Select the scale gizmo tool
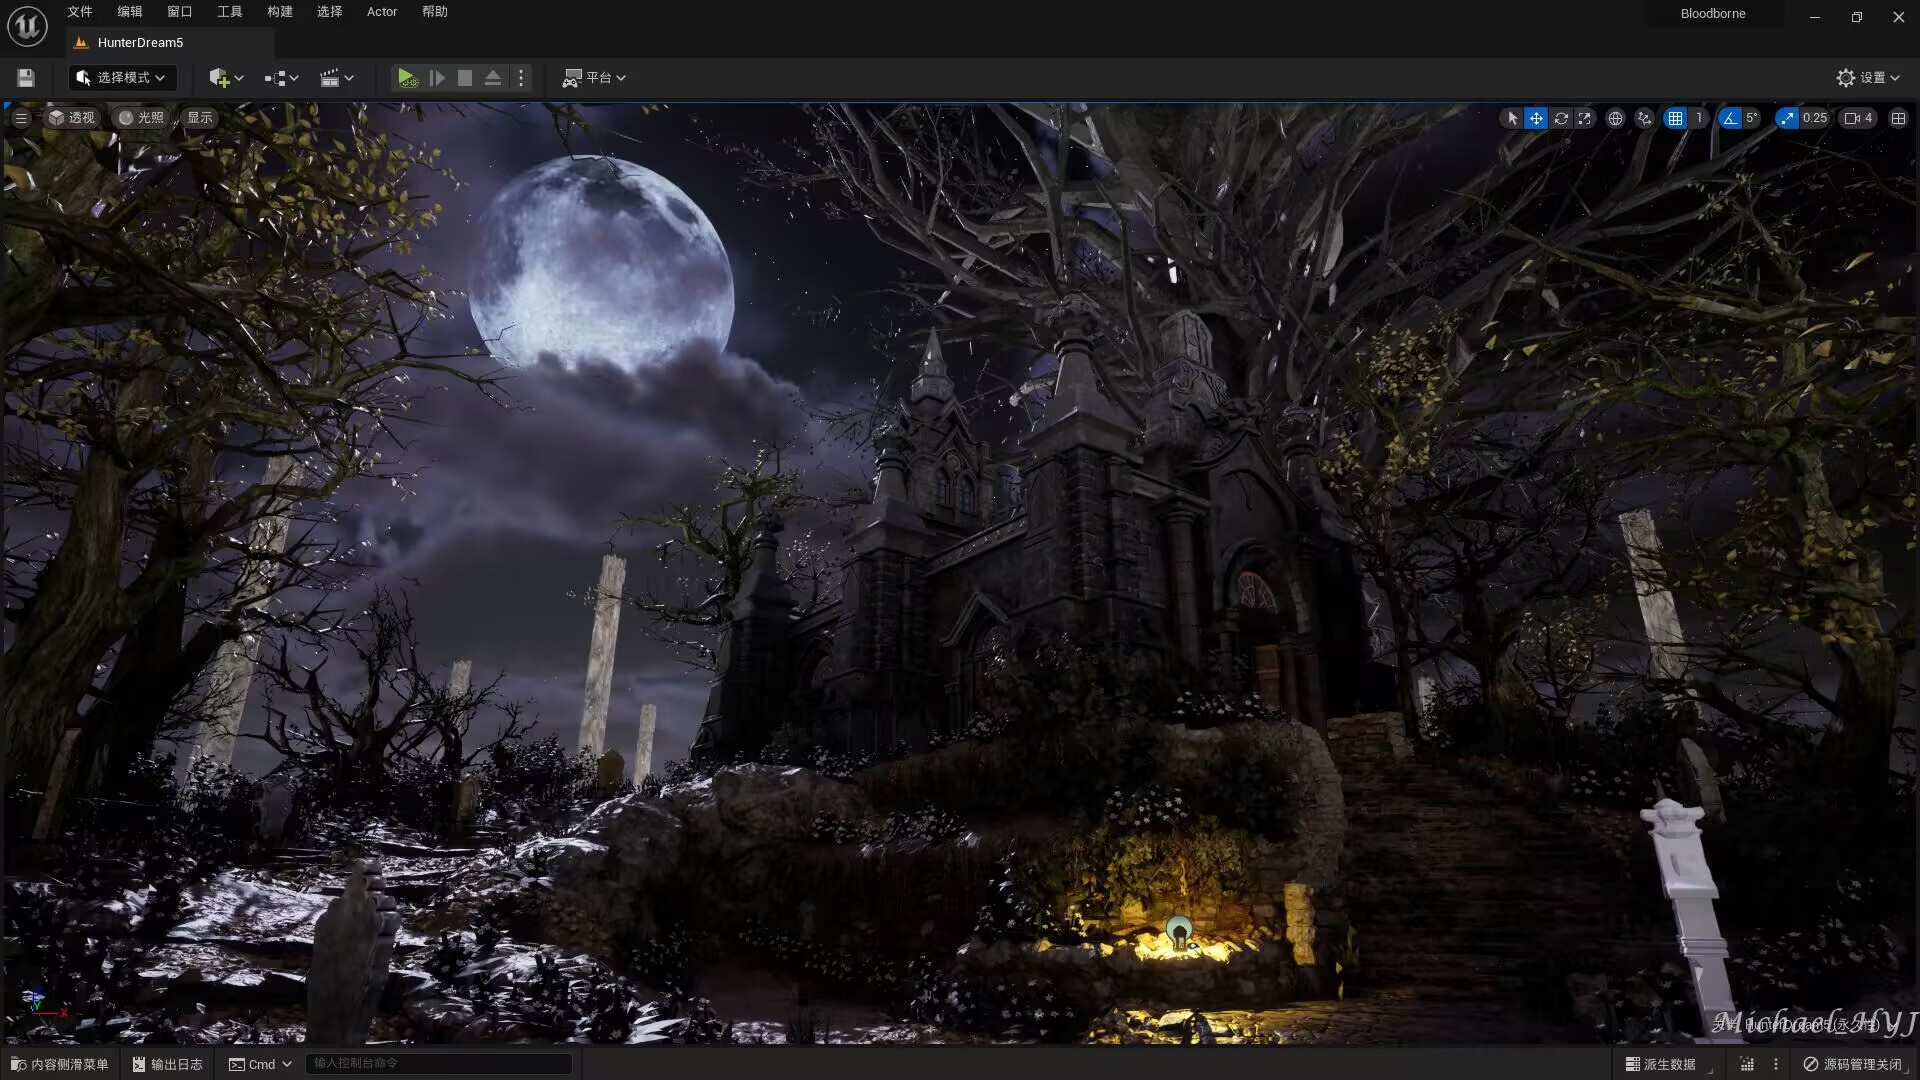 [x=1585, y=118]
